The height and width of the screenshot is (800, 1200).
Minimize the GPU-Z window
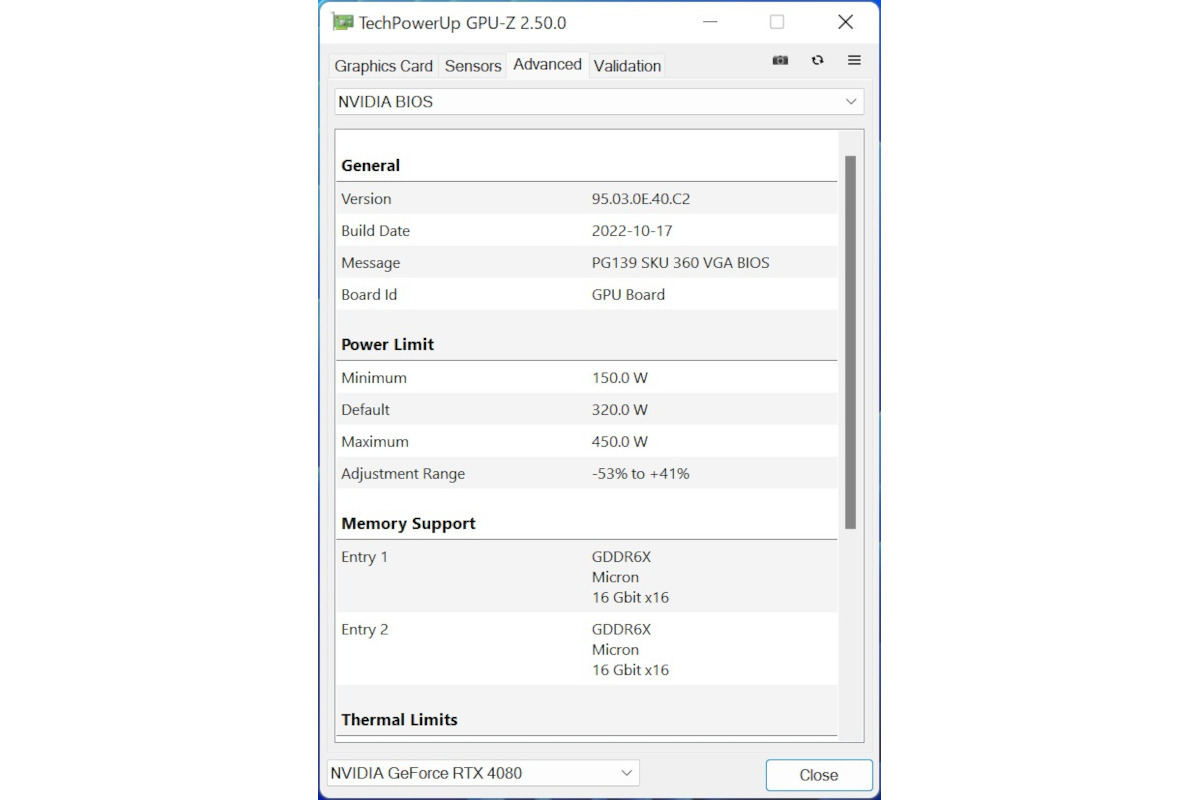[709, 22]
